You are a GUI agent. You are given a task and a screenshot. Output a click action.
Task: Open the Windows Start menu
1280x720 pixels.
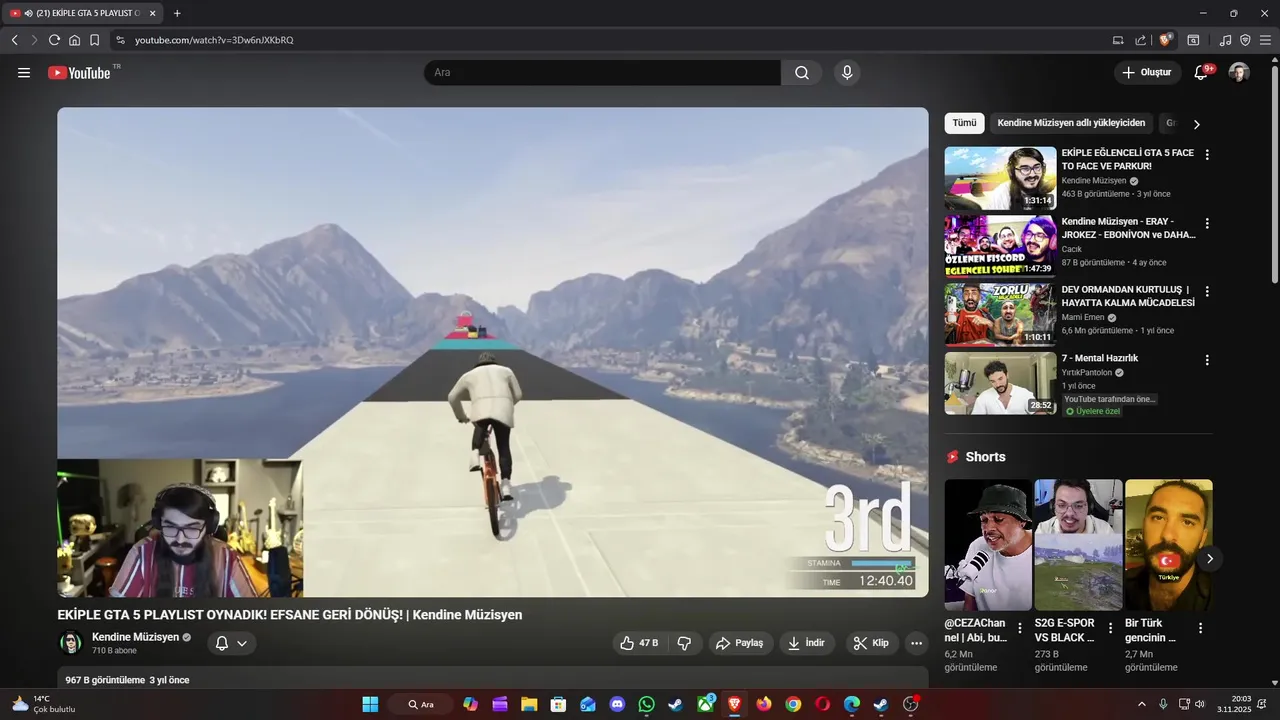pos(370,704)
